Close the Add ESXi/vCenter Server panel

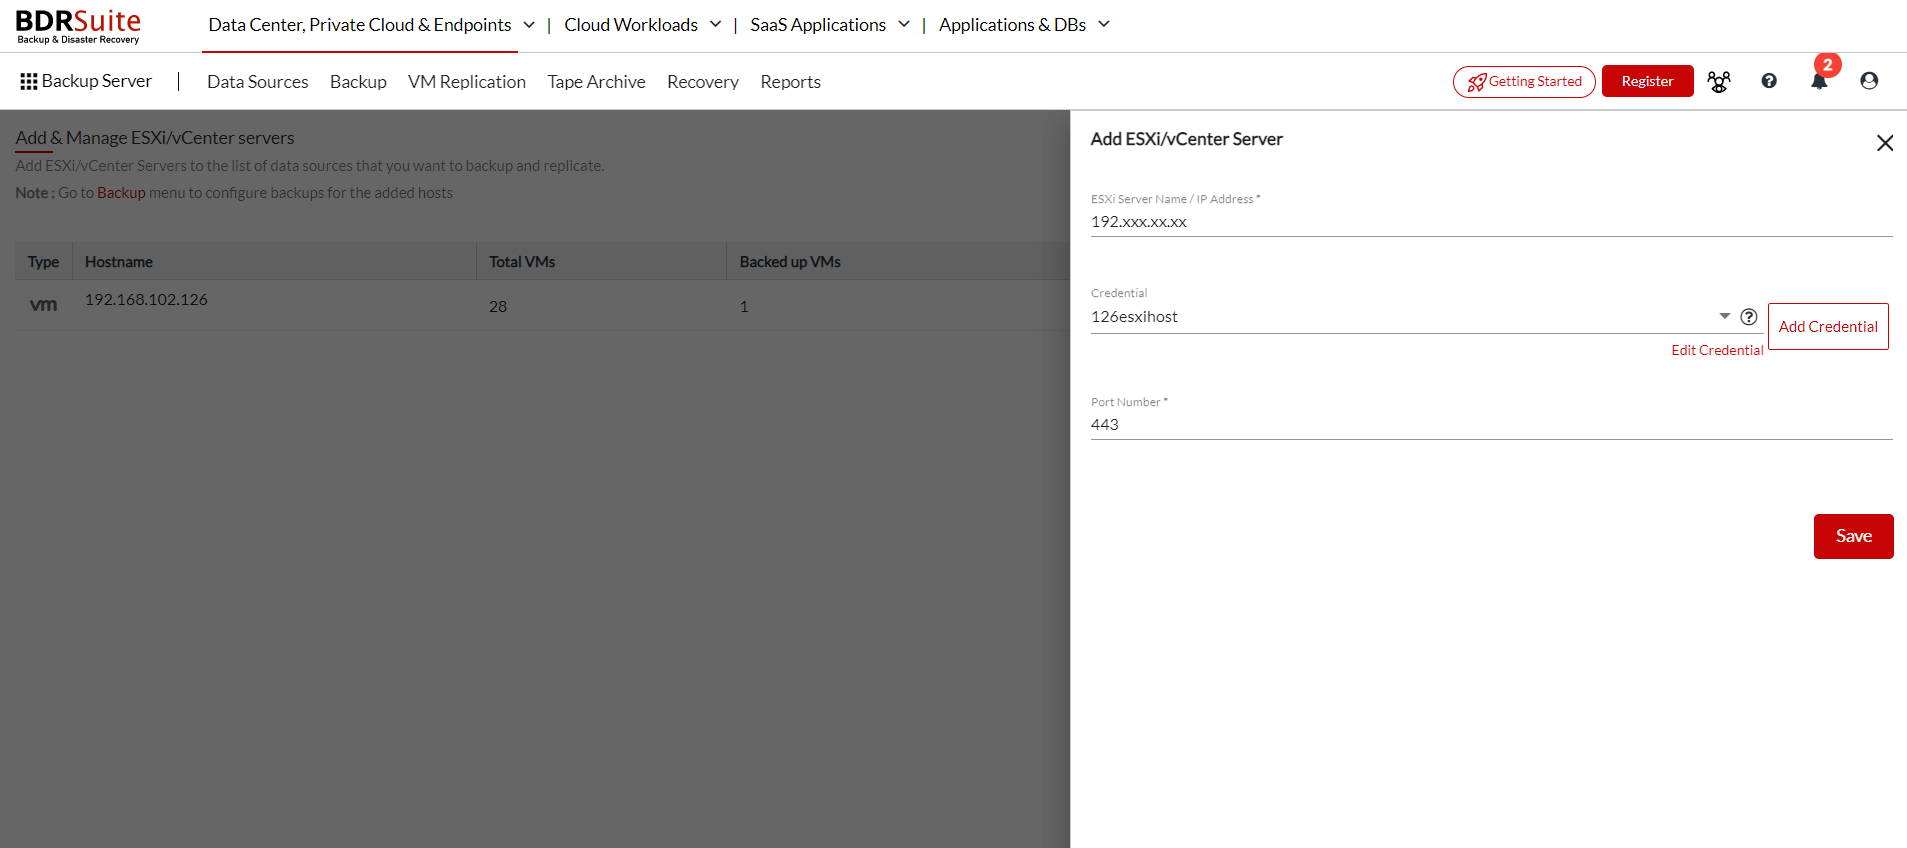tap(1885, 143)
